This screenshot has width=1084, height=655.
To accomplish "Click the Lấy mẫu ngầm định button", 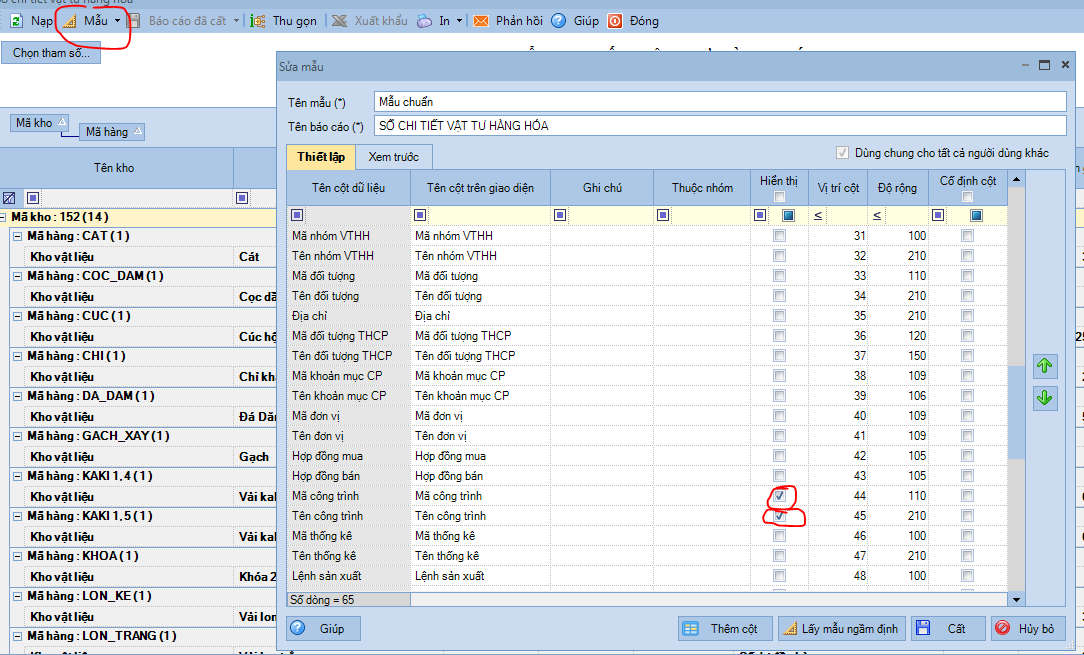I will click(841, 629).
